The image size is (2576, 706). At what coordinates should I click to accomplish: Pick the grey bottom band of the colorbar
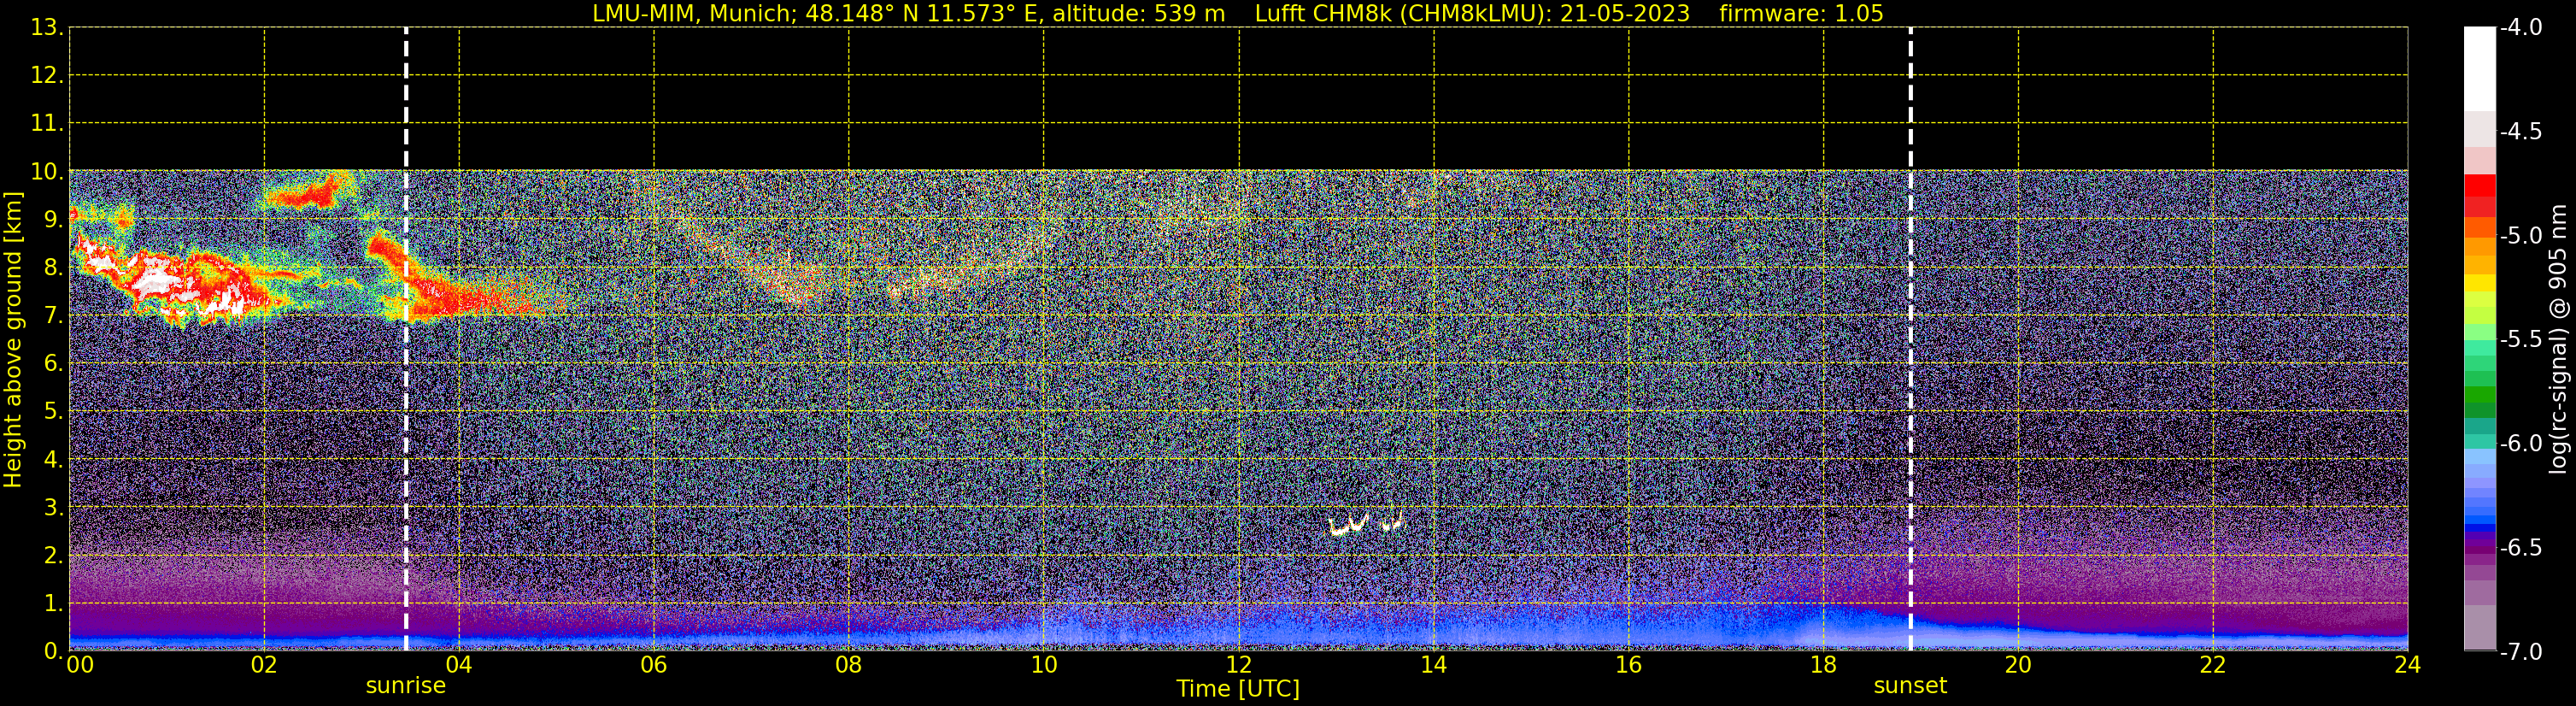2480,628
